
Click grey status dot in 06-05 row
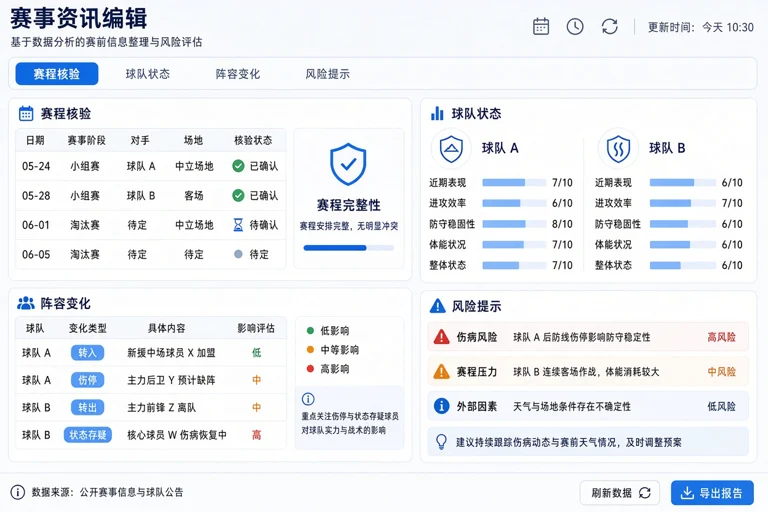click(x=238, y=254)
